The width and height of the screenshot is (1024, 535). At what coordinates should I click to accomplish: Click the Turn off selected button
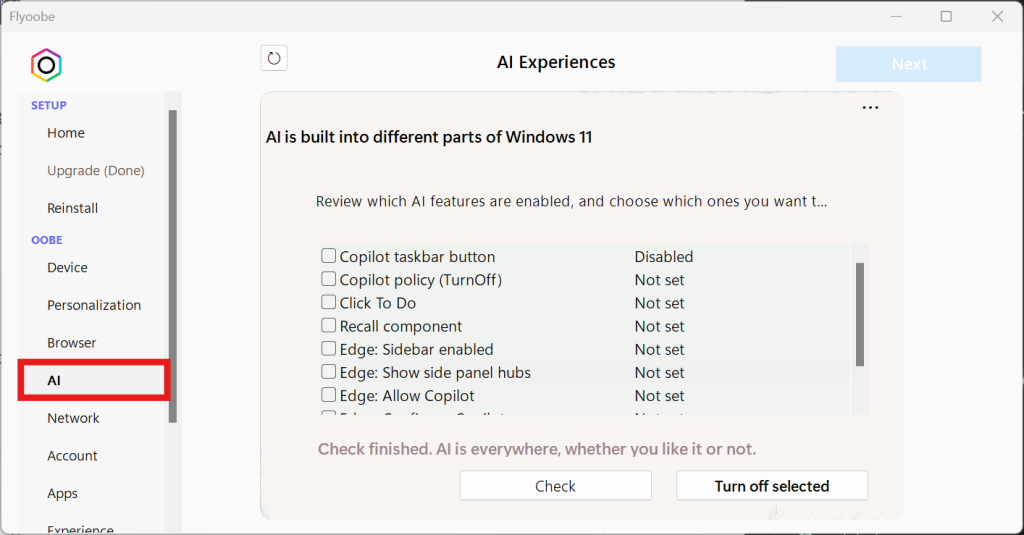(771, 486)
